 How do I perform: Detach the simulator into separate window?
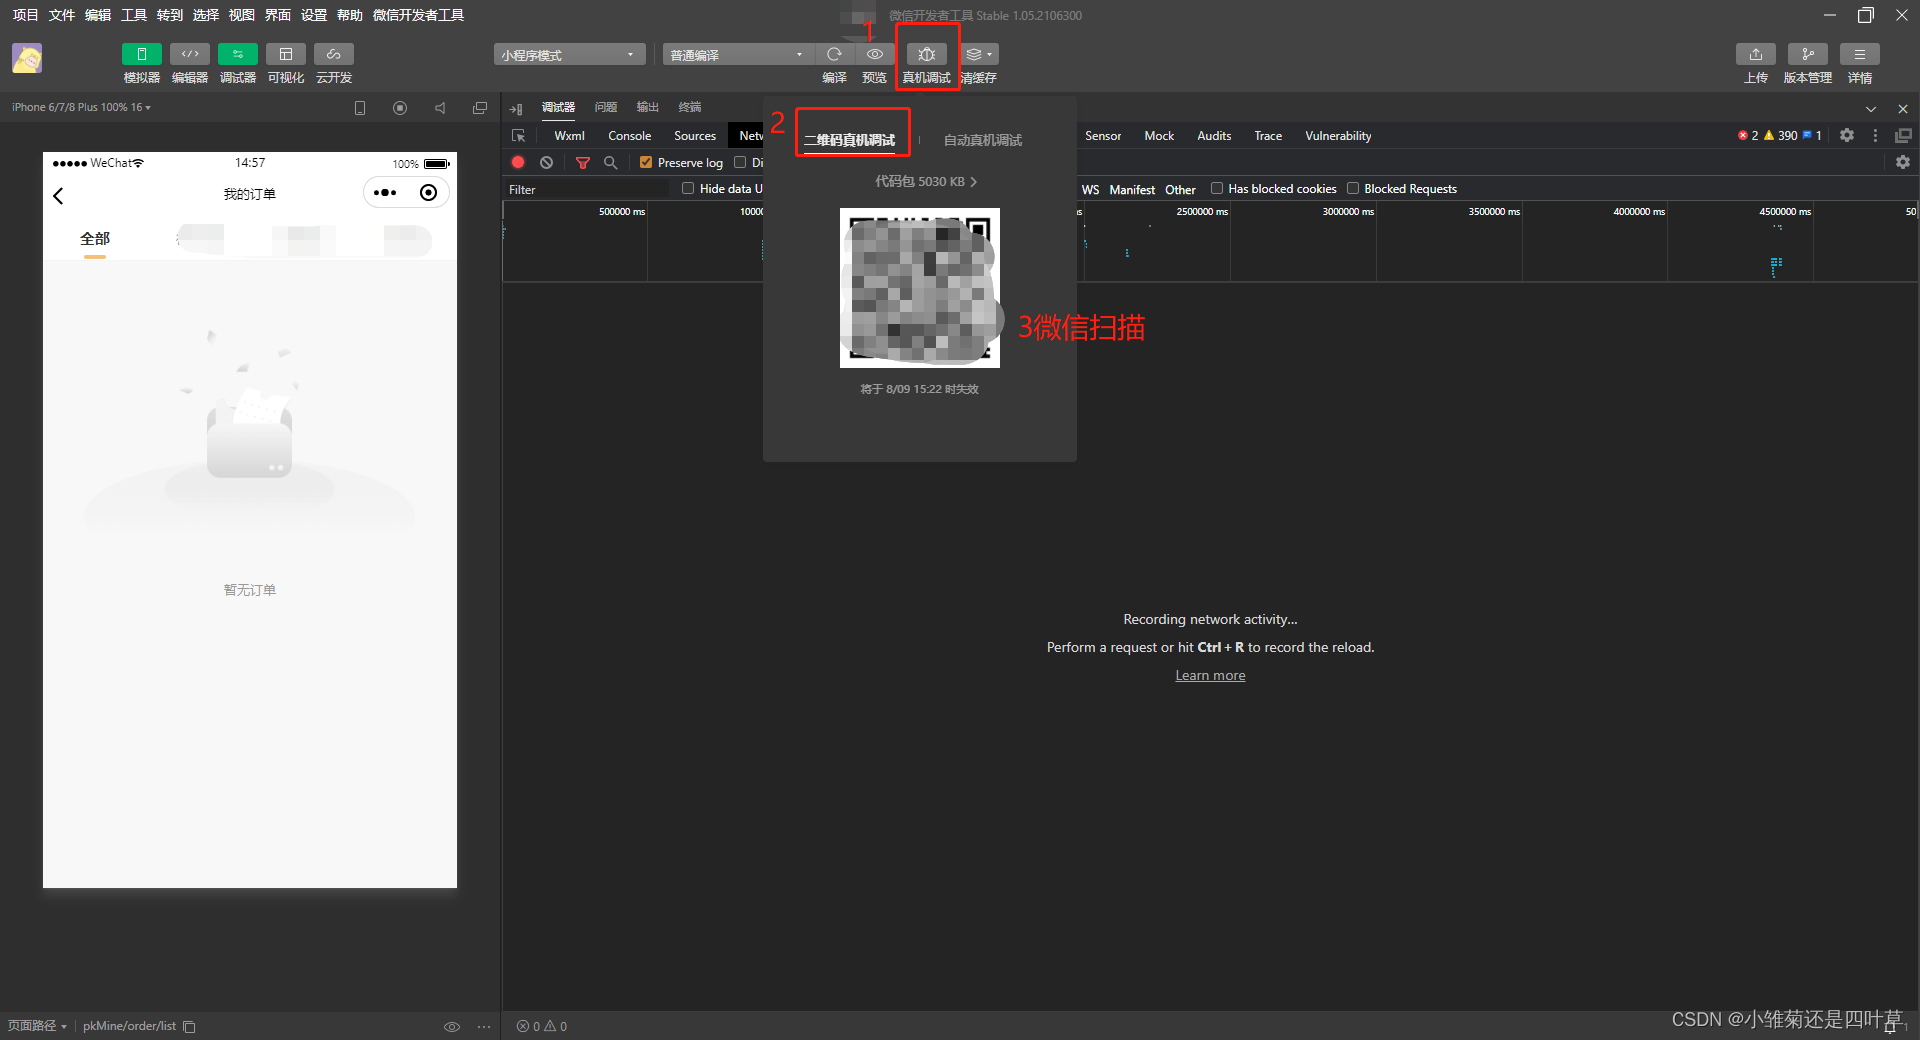point(480,108)
